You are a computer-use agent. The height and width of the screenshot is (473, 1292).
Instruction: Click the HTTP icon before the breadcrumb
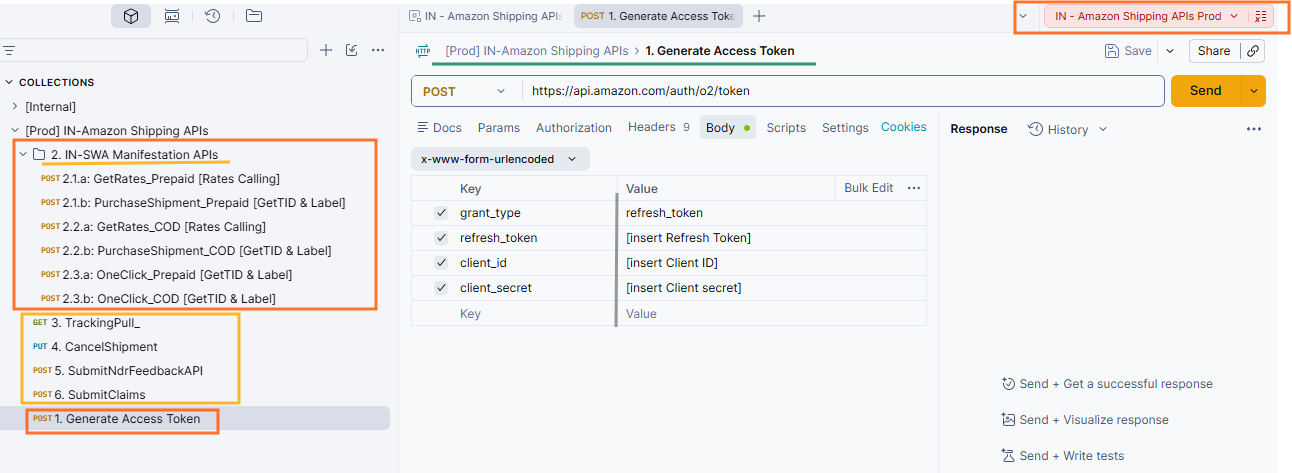coord(423,50)
